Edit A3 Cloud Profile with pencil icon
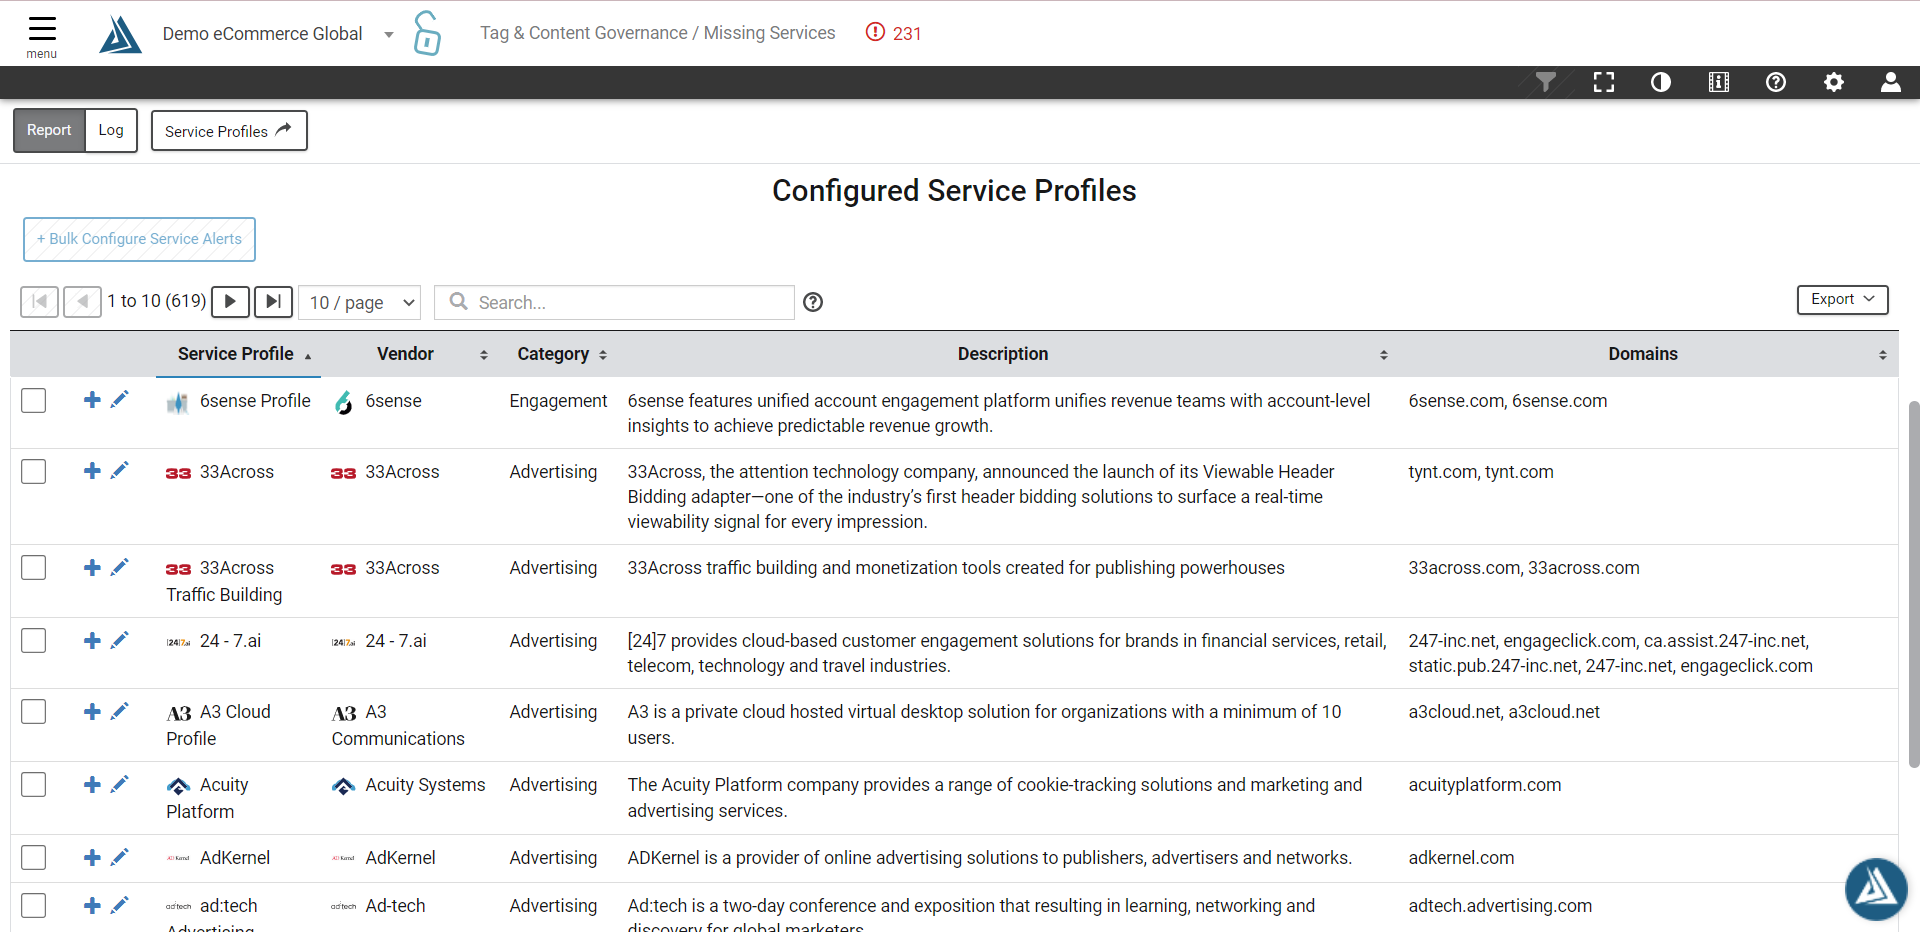The height and width of the screenshot is (932, 1920). (119, 711)
